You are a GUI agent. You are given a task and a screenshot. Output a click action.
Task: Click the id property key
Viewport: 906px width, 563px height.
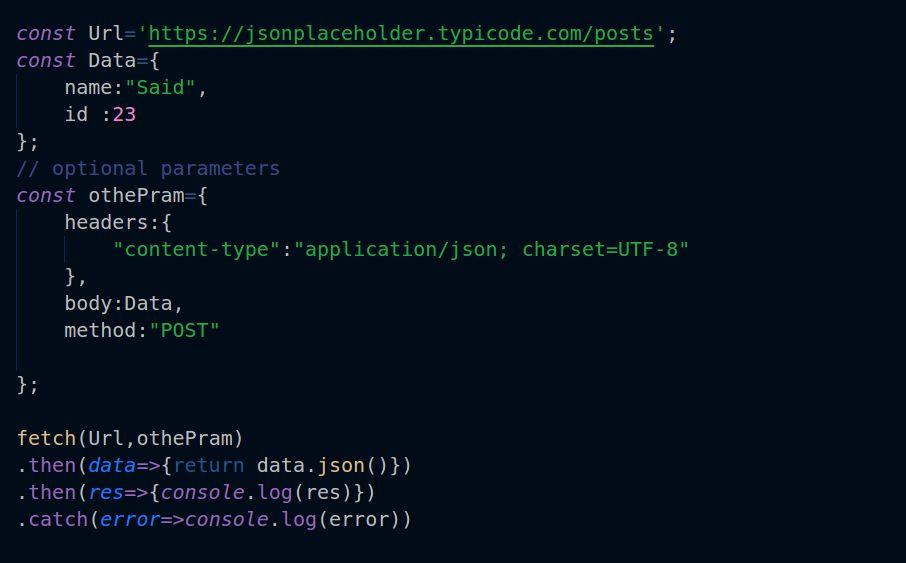[x=76, y=115]
